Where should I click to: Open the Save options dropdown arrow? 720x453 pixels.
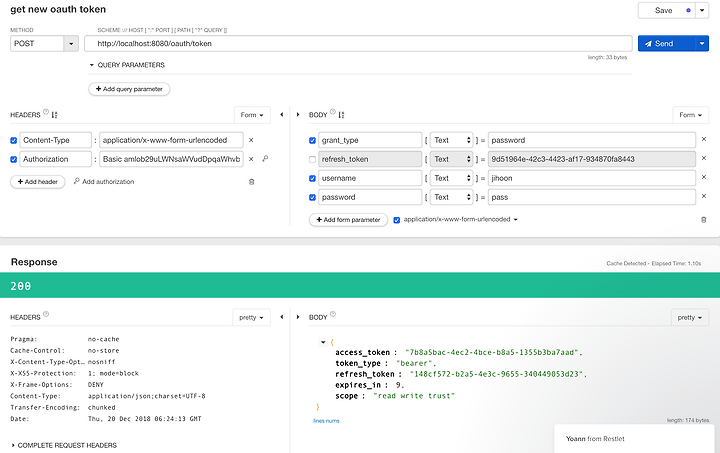coord(702,10)
